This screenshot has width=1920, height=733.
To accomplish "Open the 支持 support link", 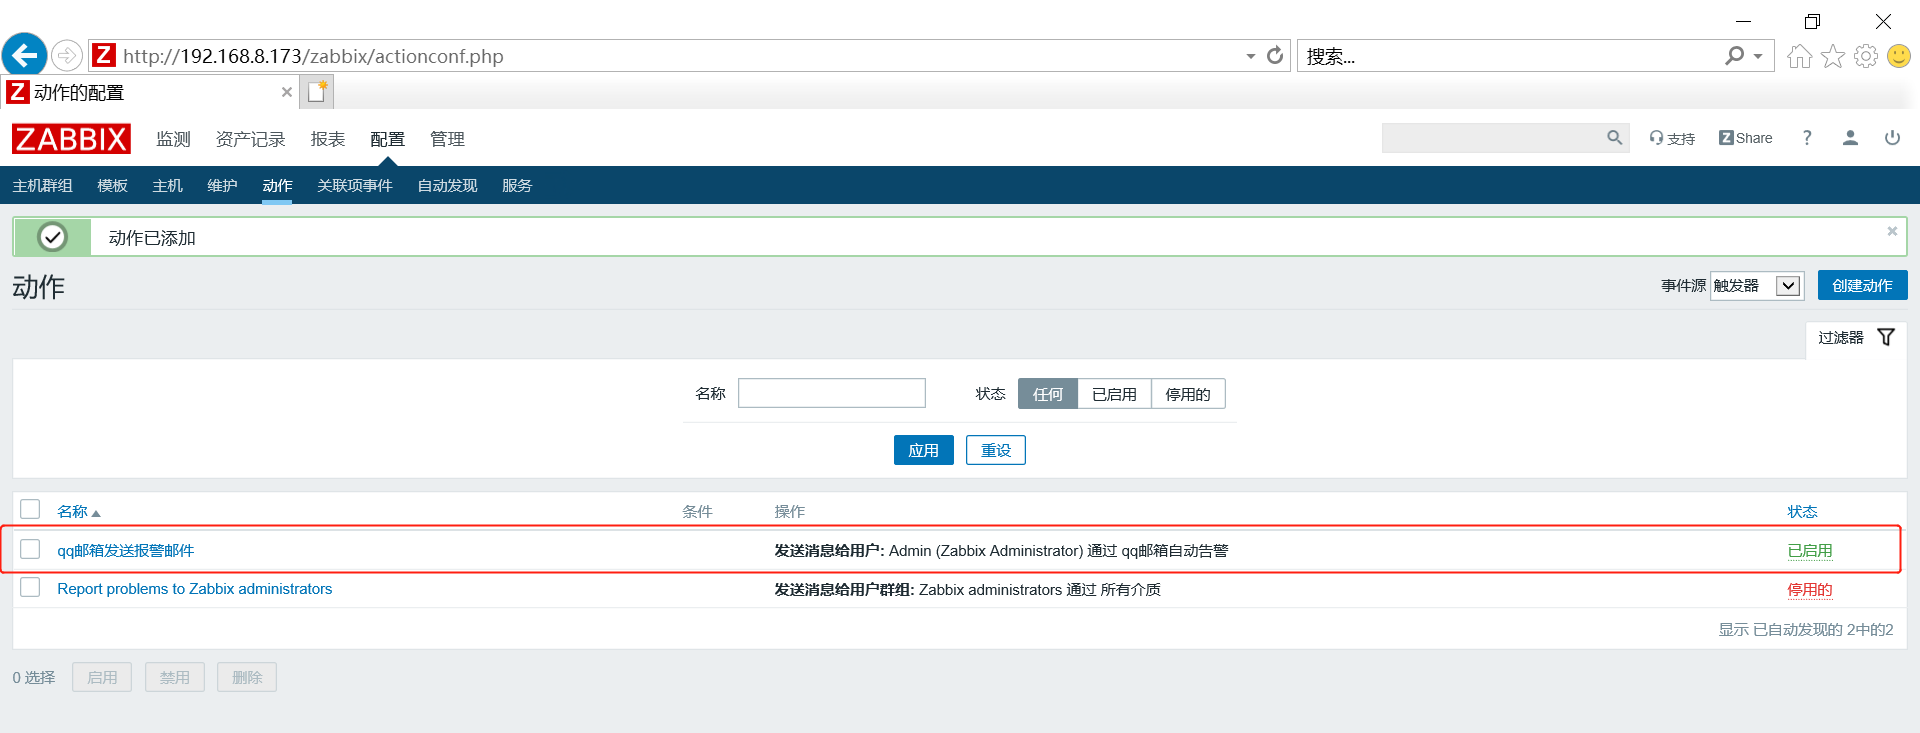I will 1672,138.
